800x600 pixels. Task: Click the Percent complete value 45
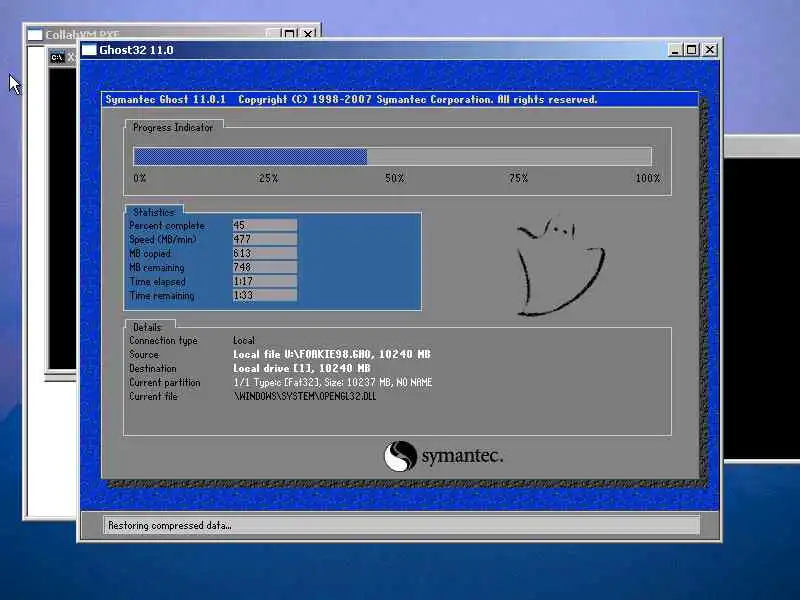pyautogui.click(x=265, y=225)
